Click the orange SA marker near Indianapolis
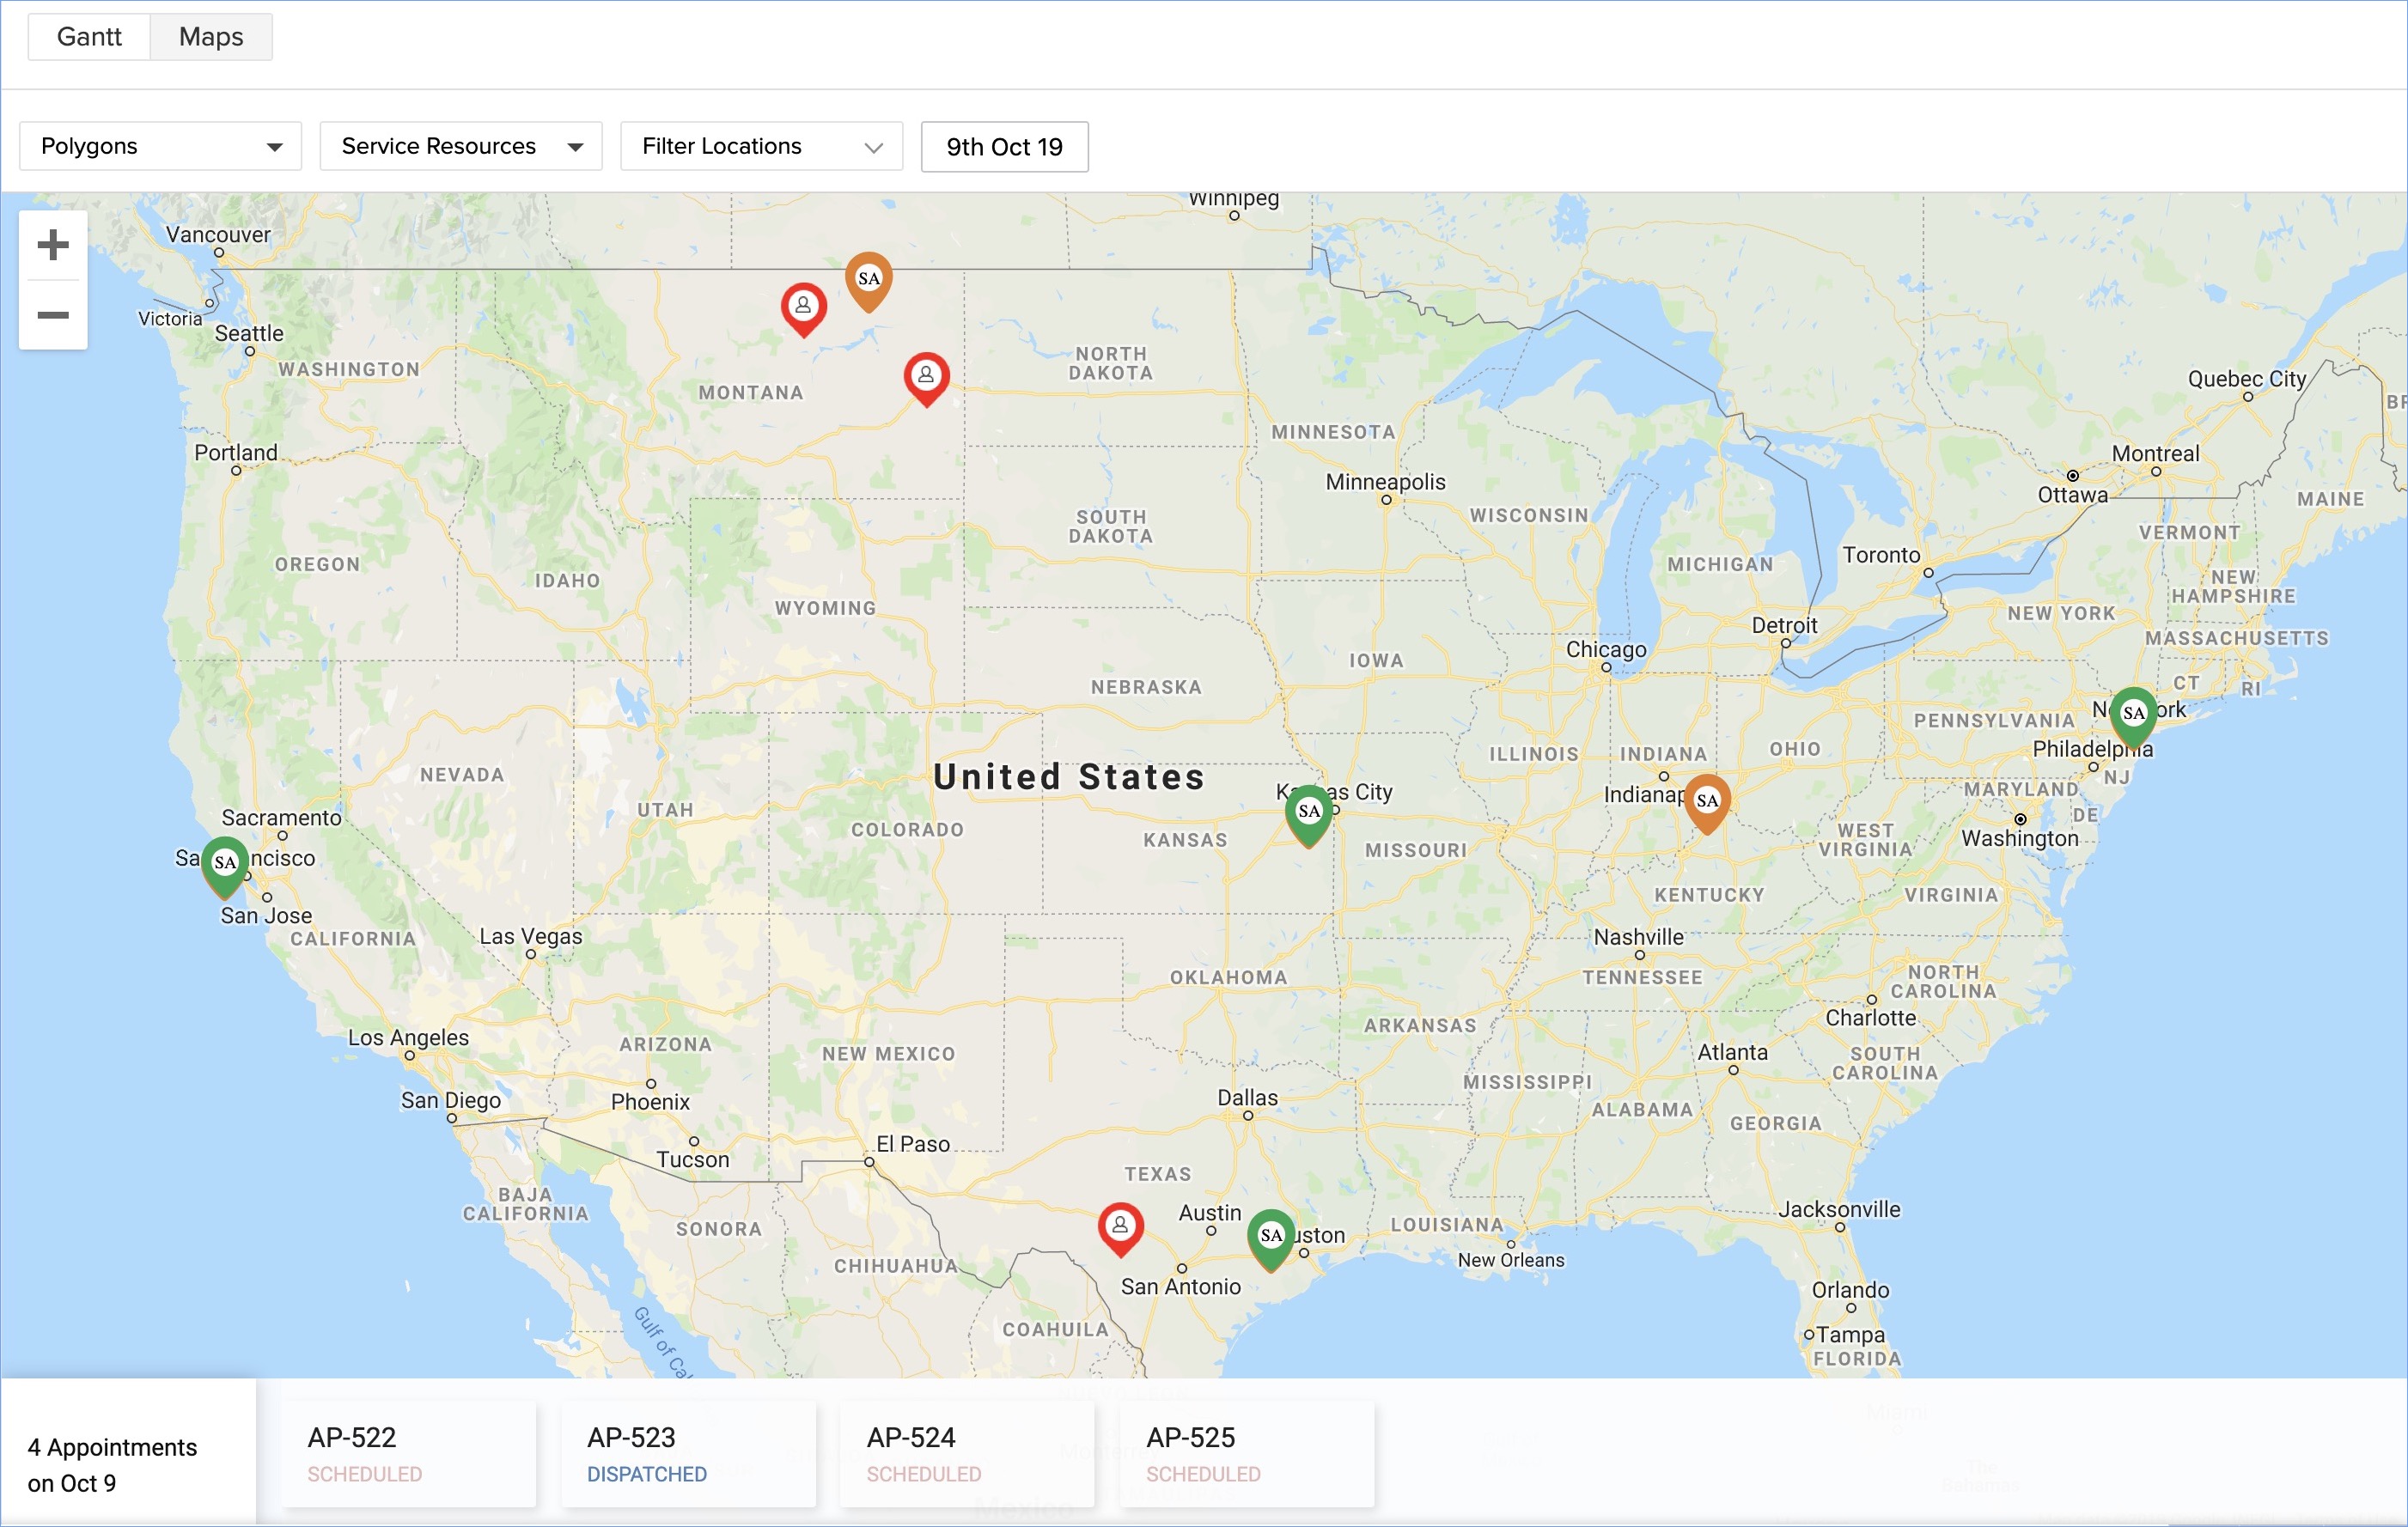The image size is (2408, 1527). 1707,801
